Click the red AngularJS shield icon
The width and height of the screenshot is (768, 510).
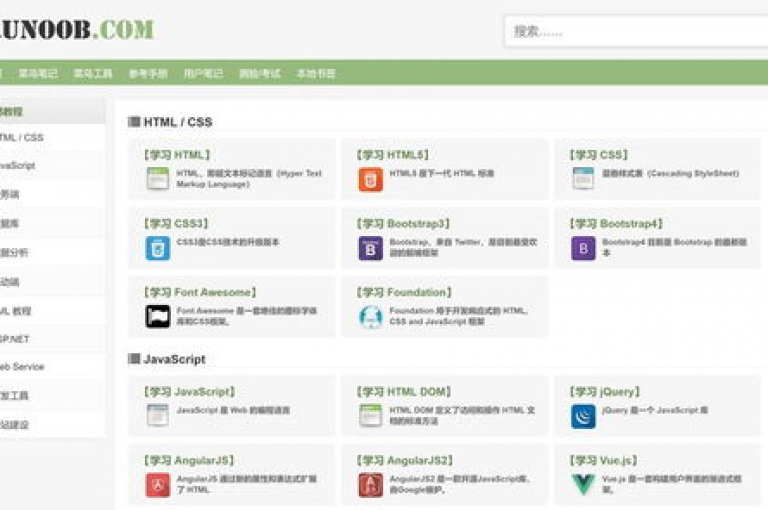pos(158,485)
